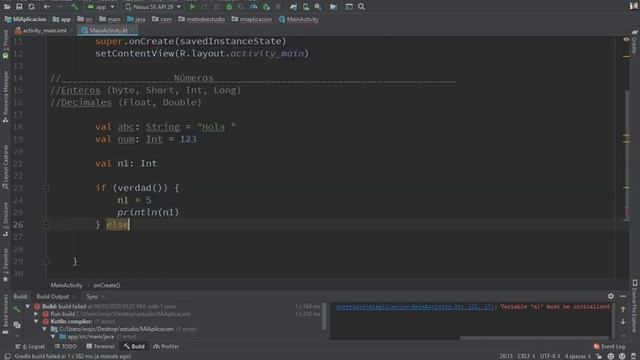Screen dimensions: 640x360
Task: Open the Event Log button
Action: coord(609,346)
